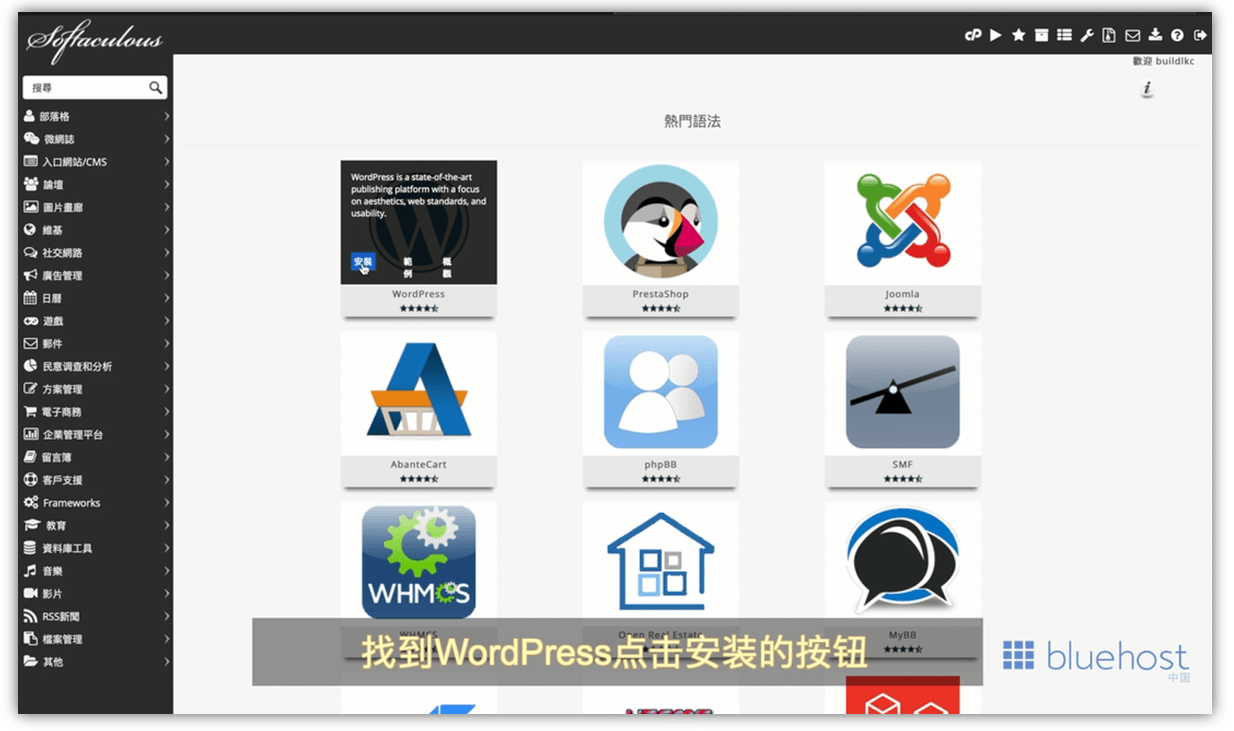This screenshot has width=1234, height=731.
Task: Open the wrench settings icon
Action: (x=1087, y=35)
